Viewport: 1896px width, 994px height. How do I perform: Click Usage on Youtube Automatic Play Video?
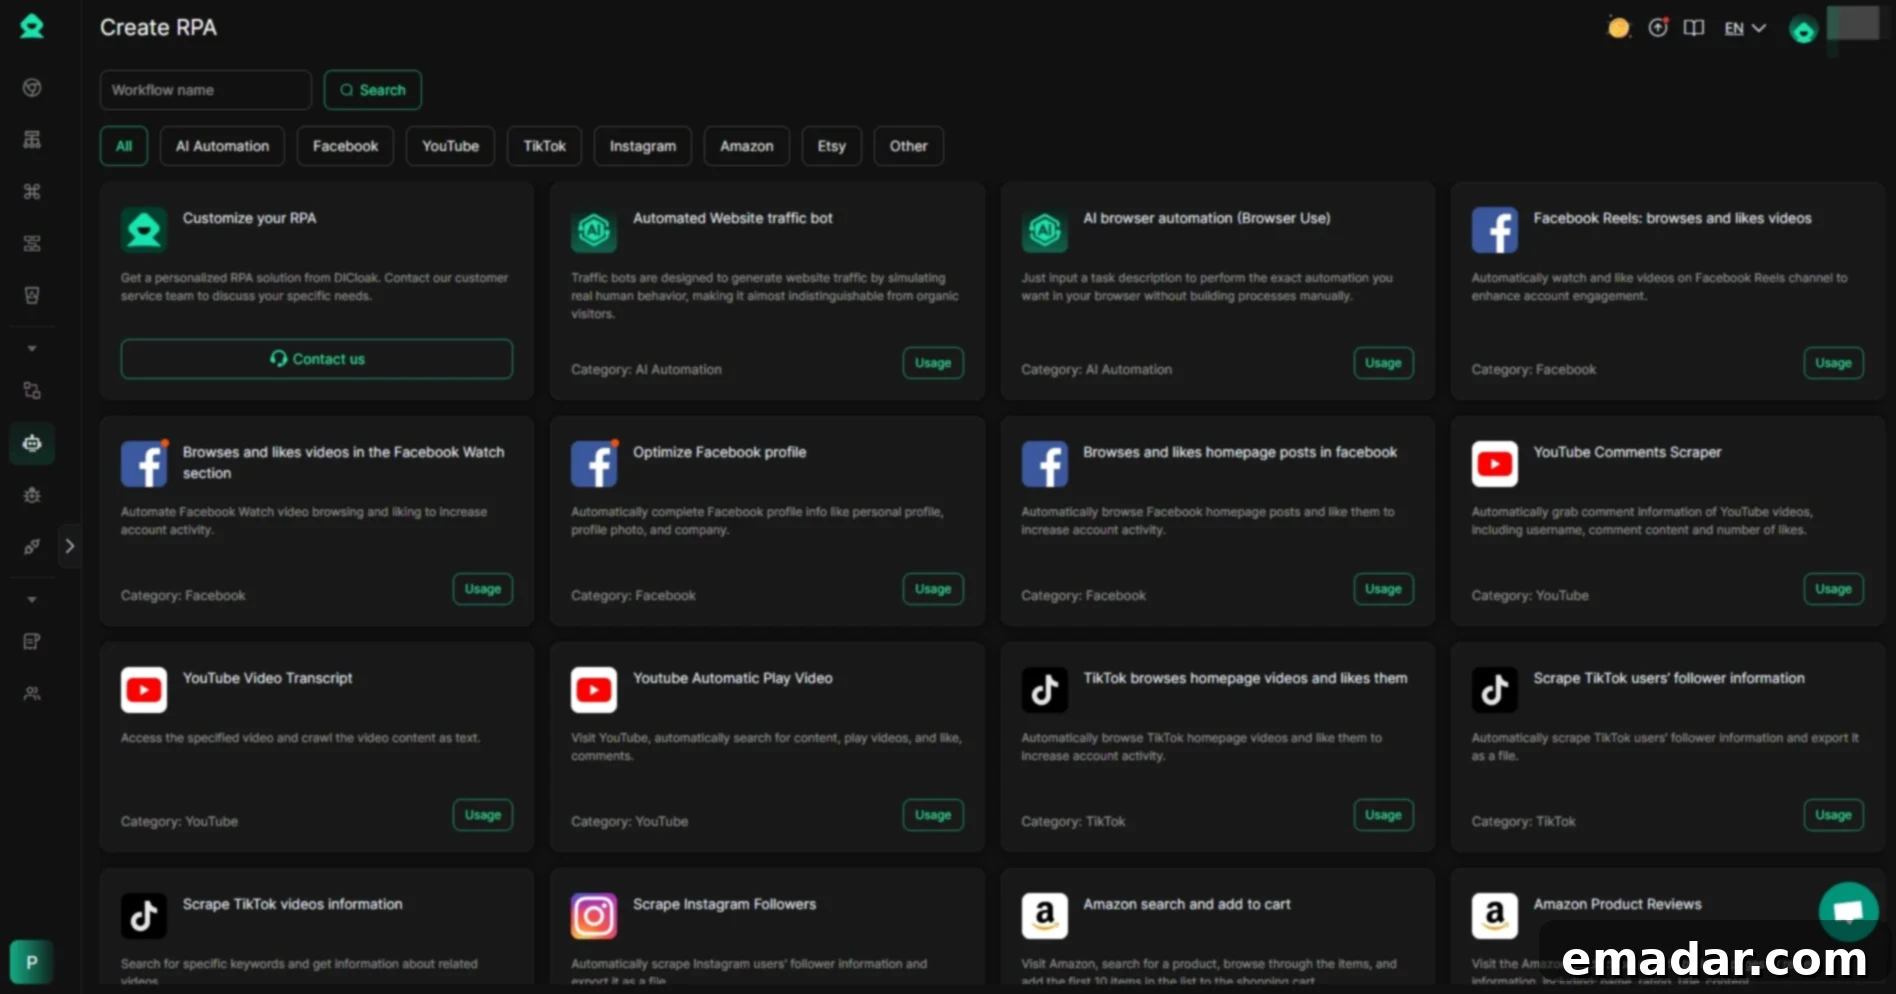tap(933, 815)
